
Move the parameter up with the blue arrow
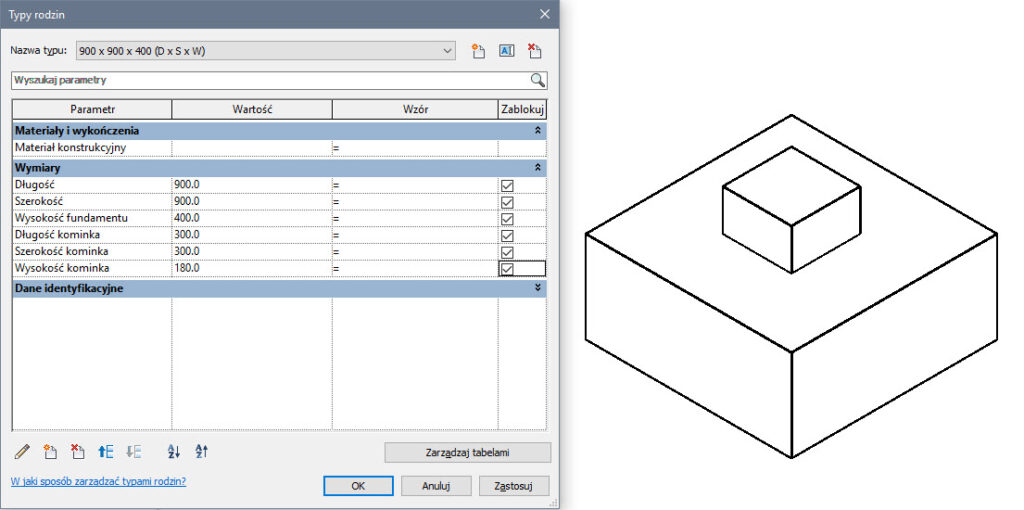click(106, 452)
